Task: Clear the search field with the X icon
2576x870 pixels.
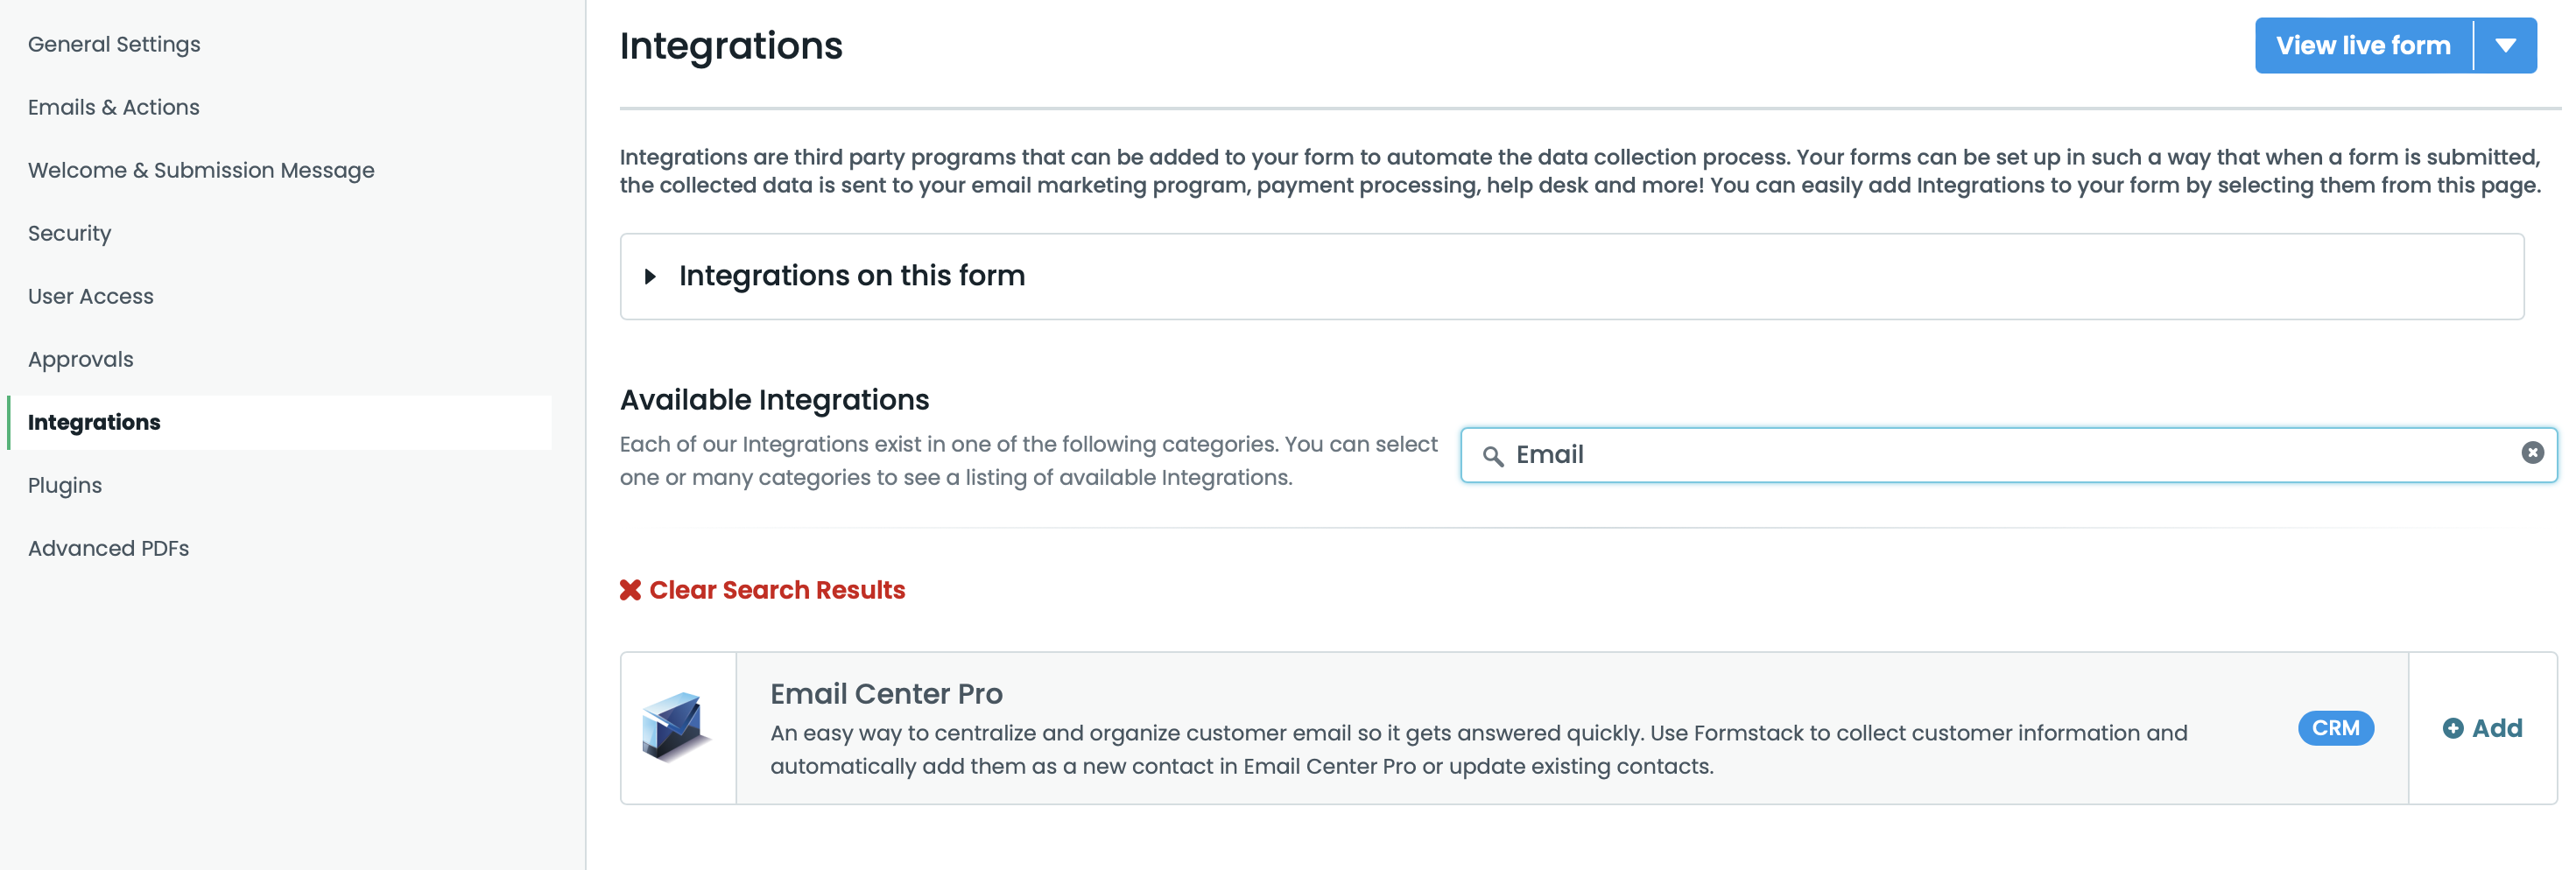Action: point(2532,453)
